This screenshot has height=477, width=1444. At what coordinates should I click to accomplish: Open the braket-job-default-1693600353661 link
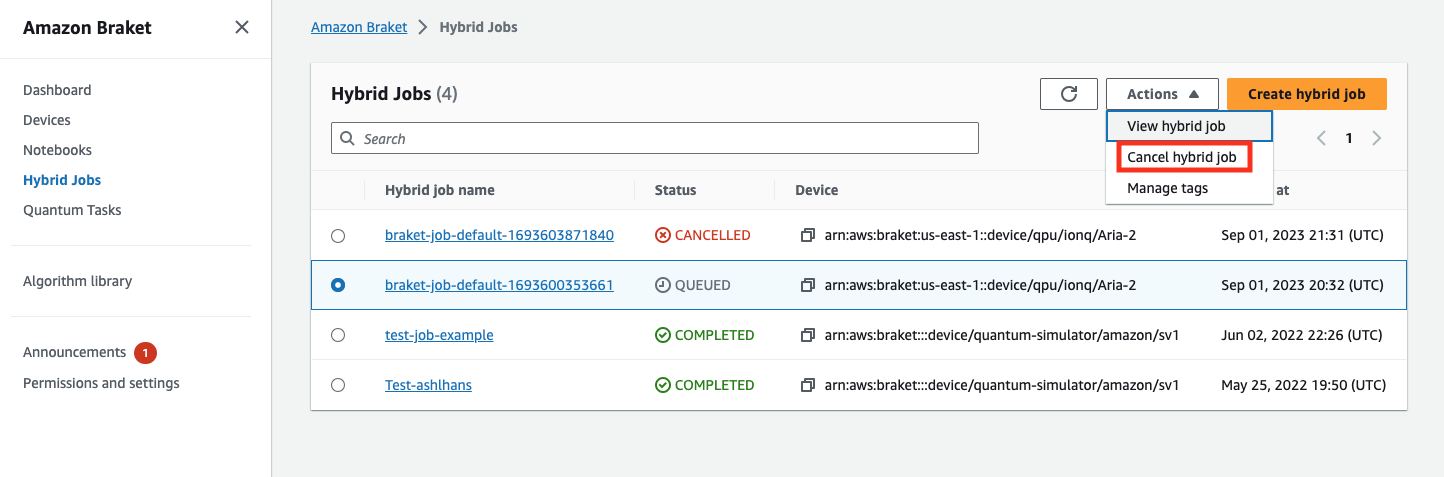[499, 285]
